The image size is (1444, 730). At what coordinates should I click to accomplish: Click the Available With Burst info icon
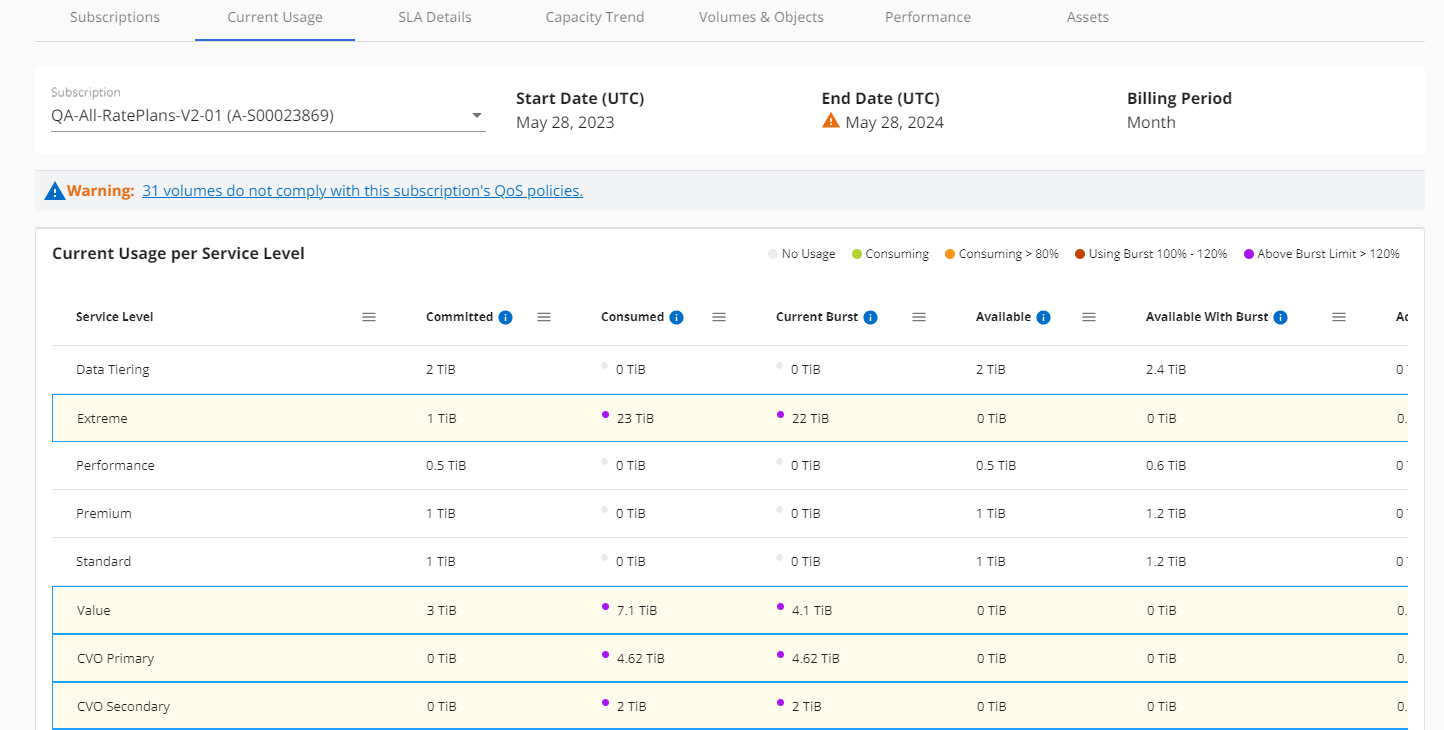pyautogui.click(x=1280, y=317)
